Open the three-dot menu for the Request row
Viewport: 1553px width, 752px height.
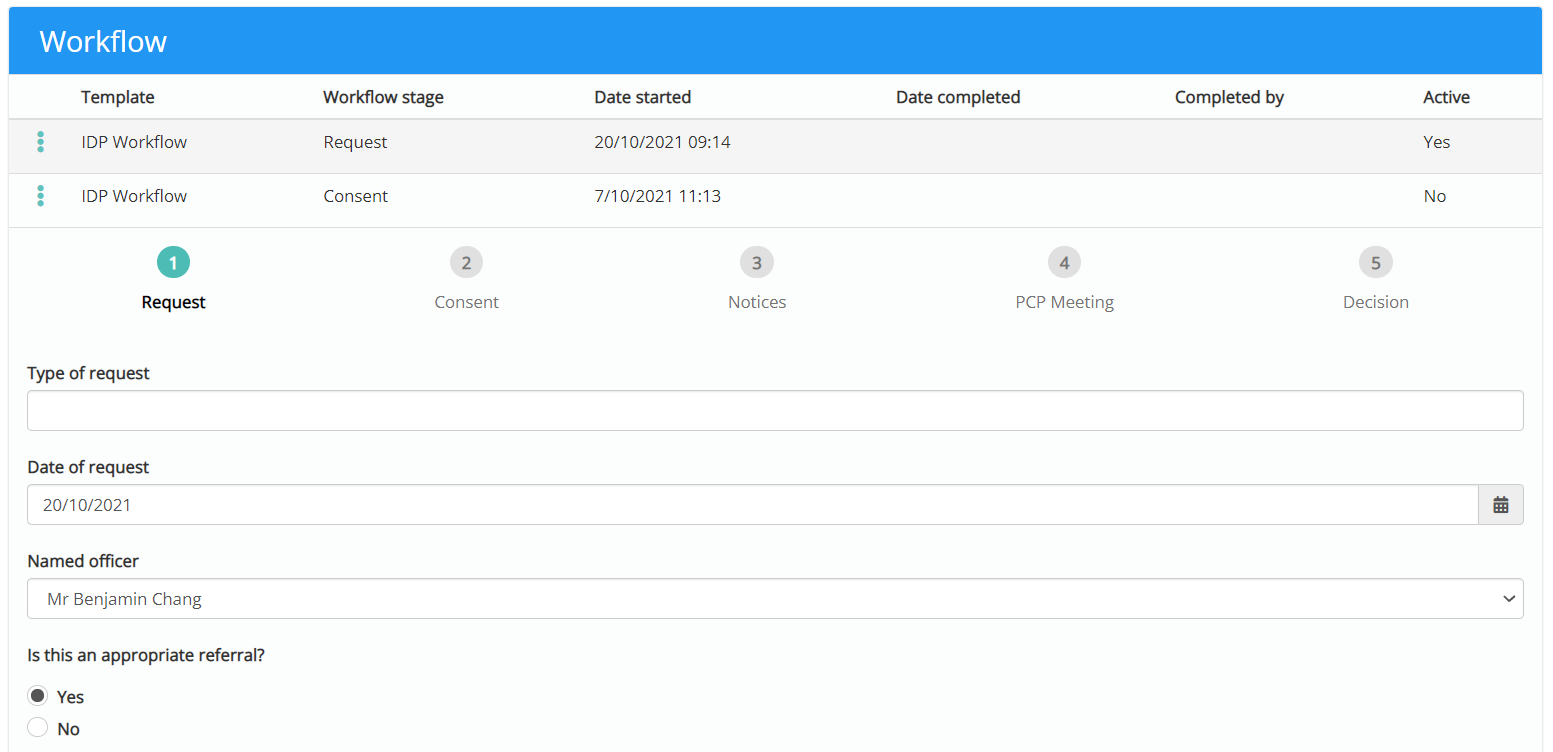point(40,142)
